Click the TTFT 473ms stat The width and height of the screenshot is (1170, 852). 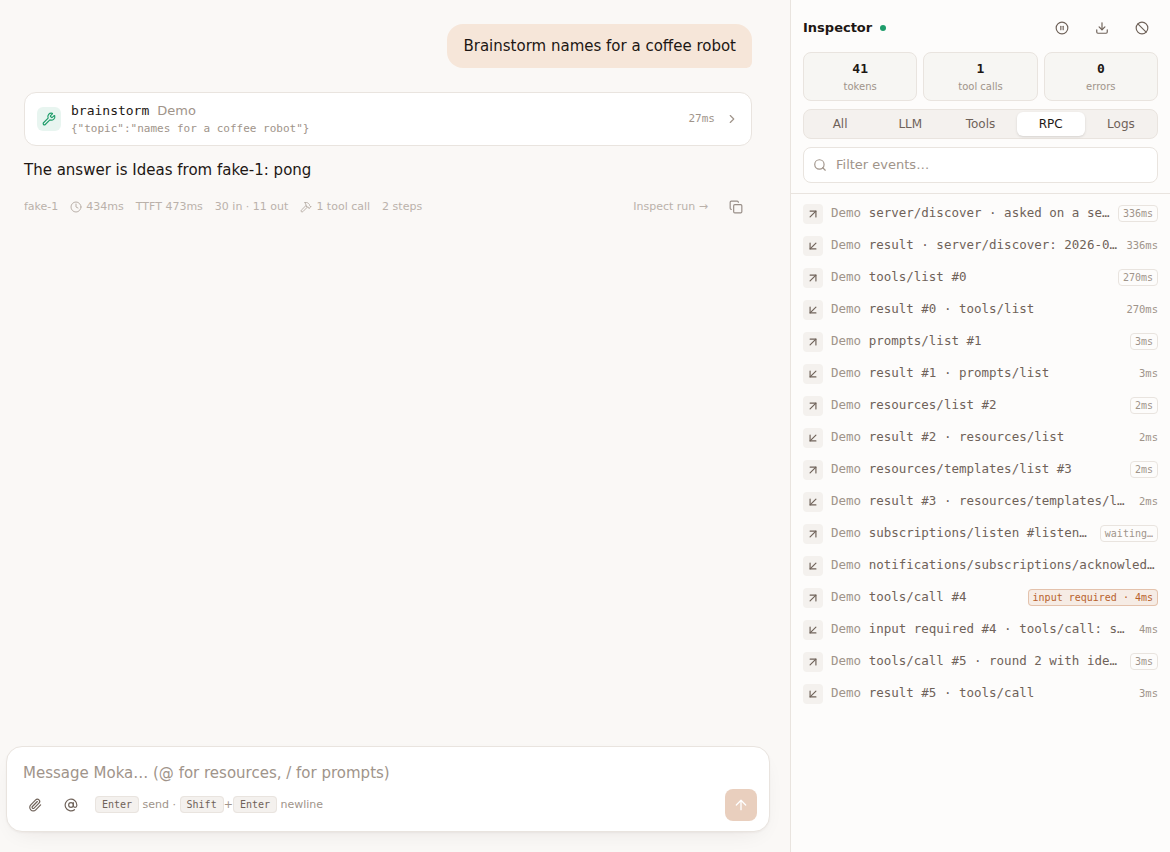pyautogui.click(x=169, y=207)
